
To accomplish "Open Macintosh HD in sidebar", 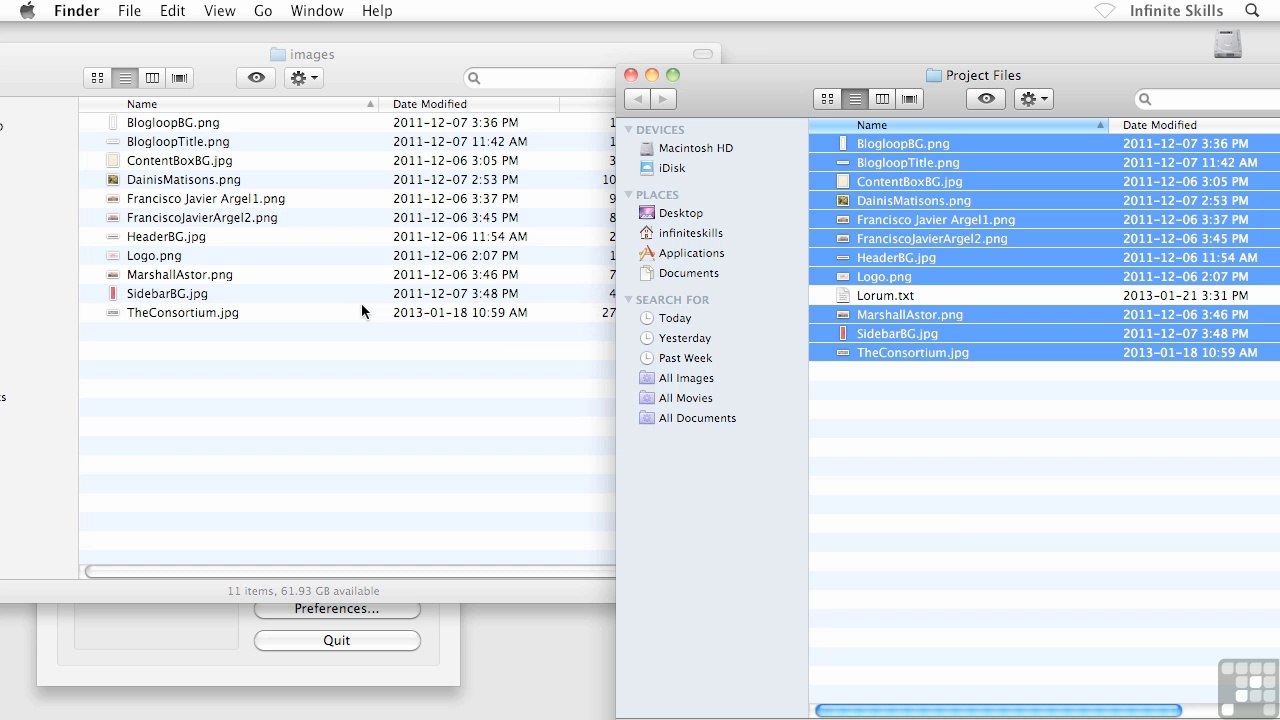I will pyautogui.click(x=686, y=148).
